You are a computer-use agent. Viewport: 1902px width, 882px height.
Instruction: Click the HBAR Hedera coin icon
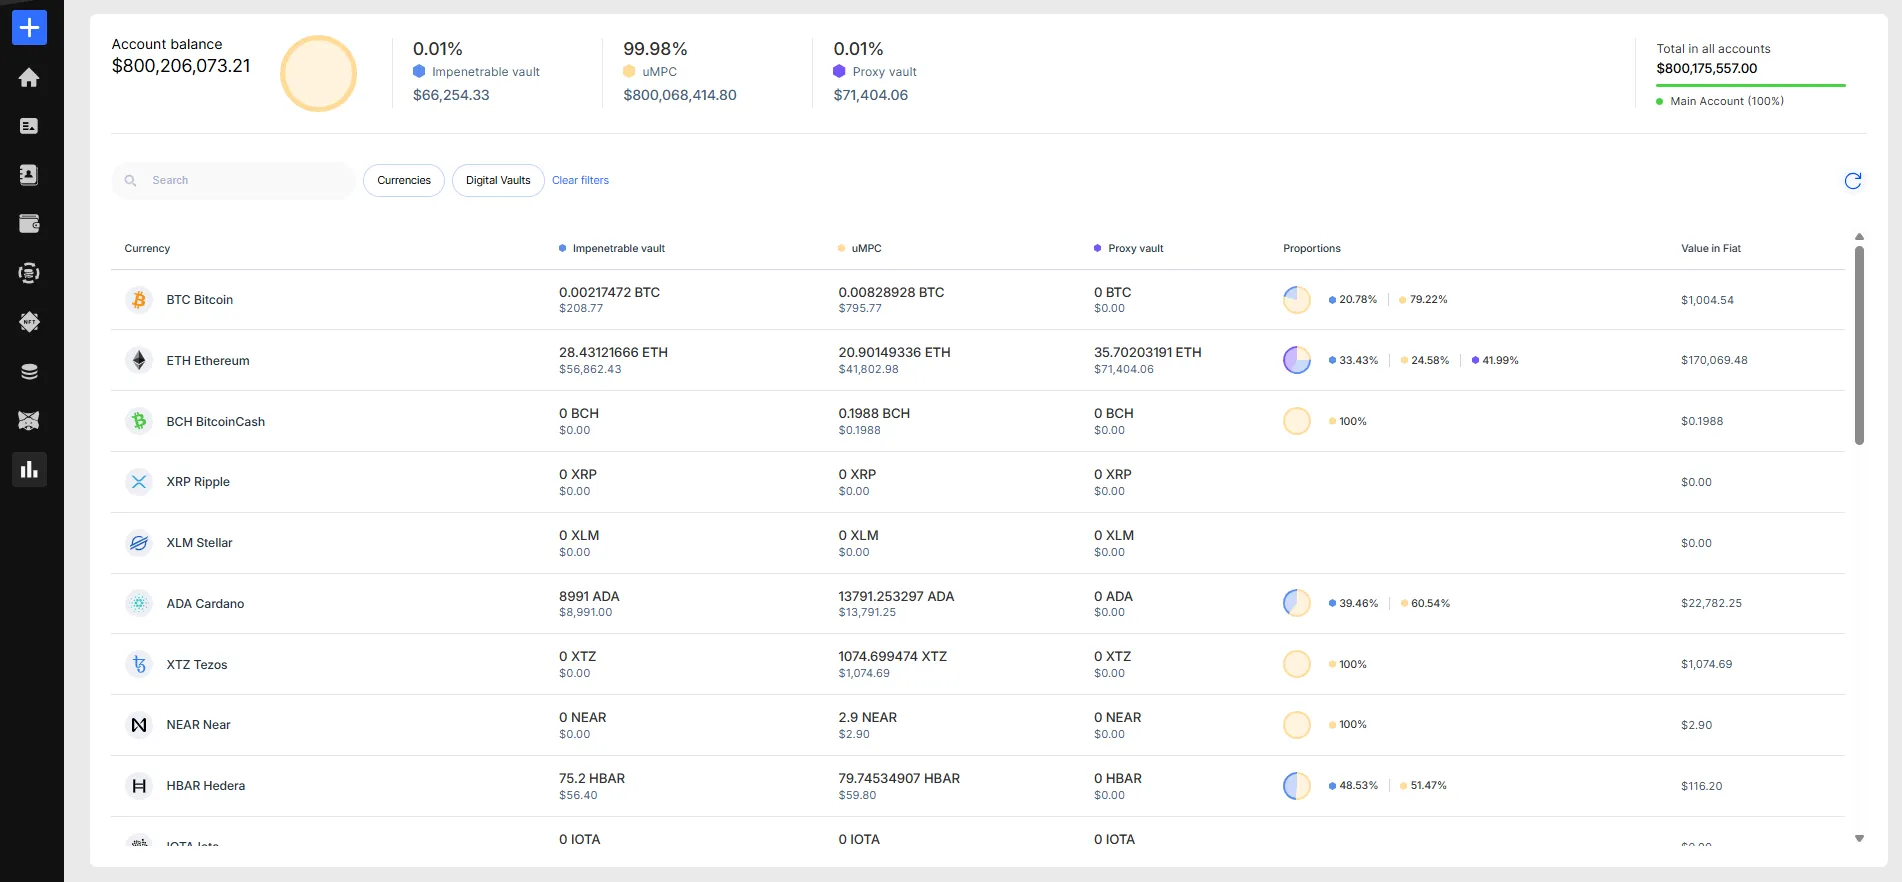tap(139, 786)
